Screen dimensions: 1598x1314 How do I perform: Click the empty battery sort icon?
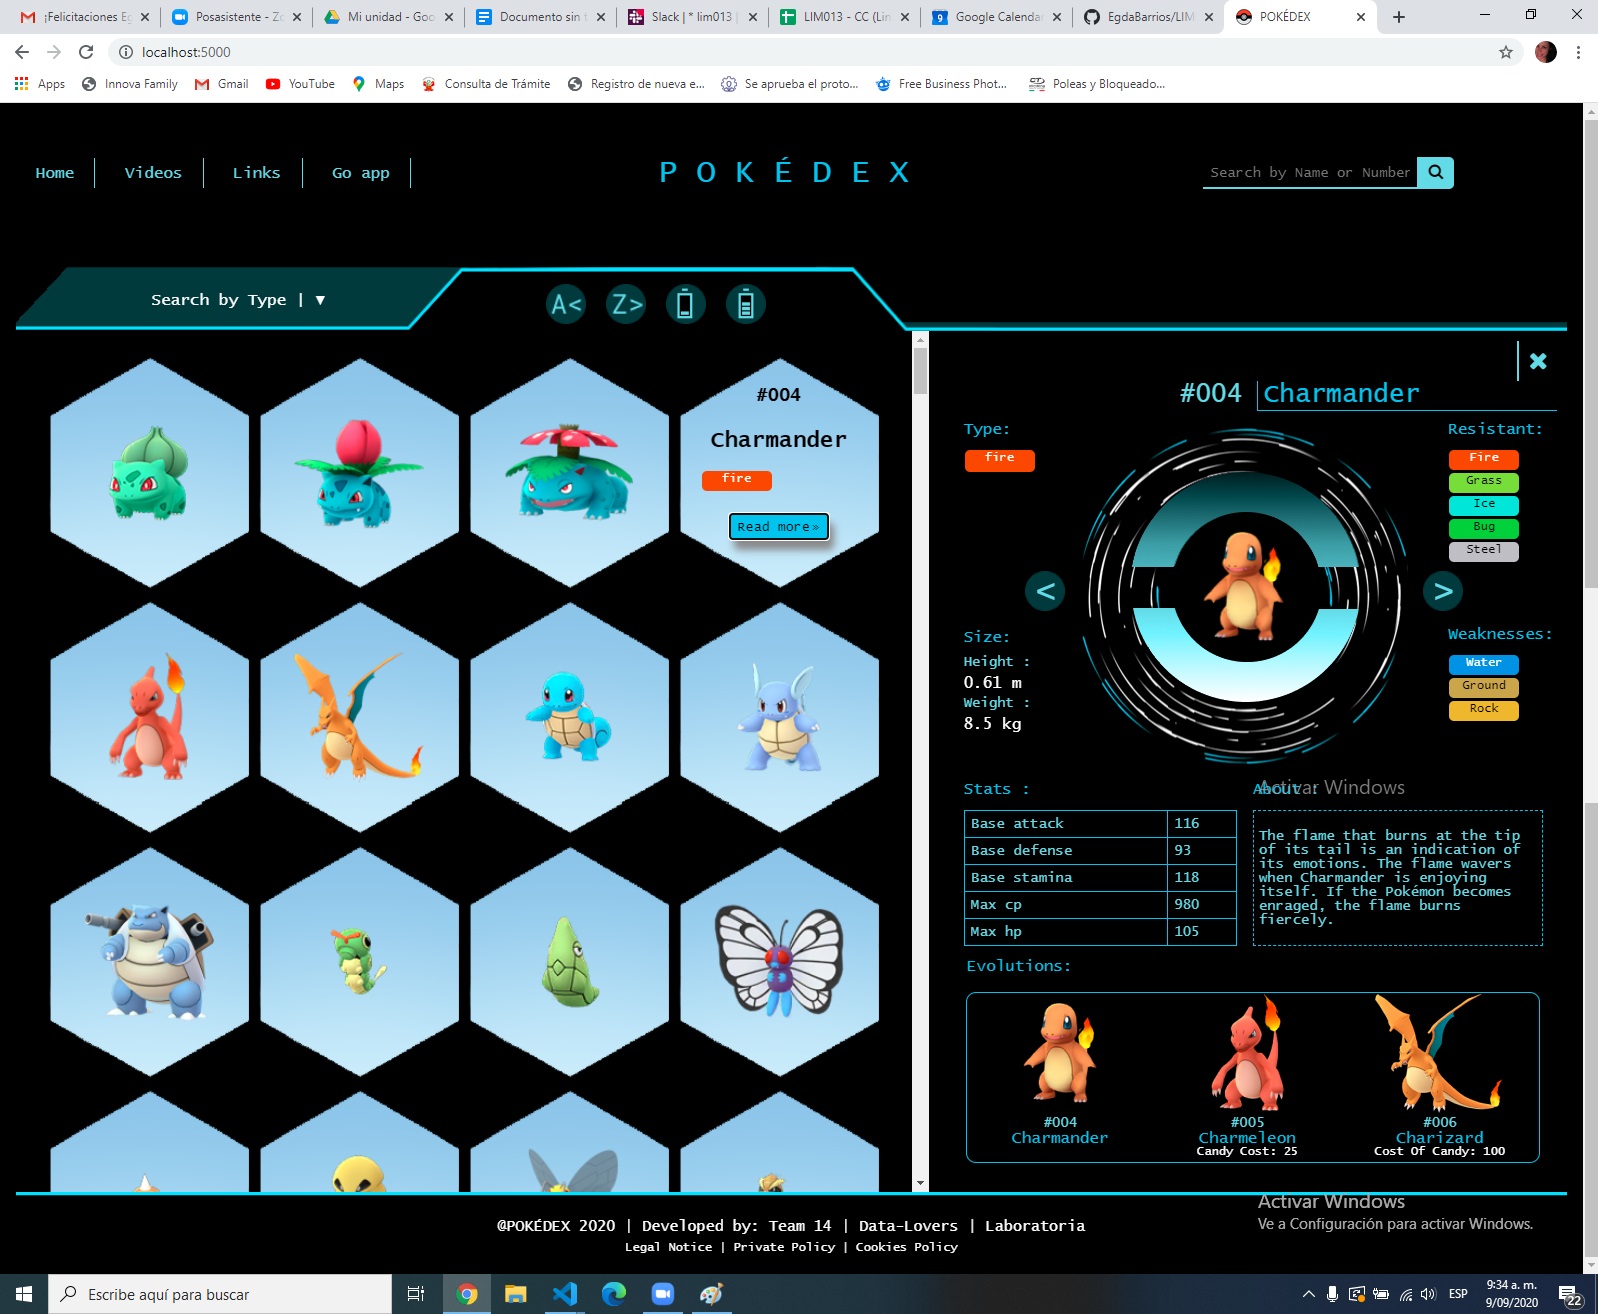[685, 304]
